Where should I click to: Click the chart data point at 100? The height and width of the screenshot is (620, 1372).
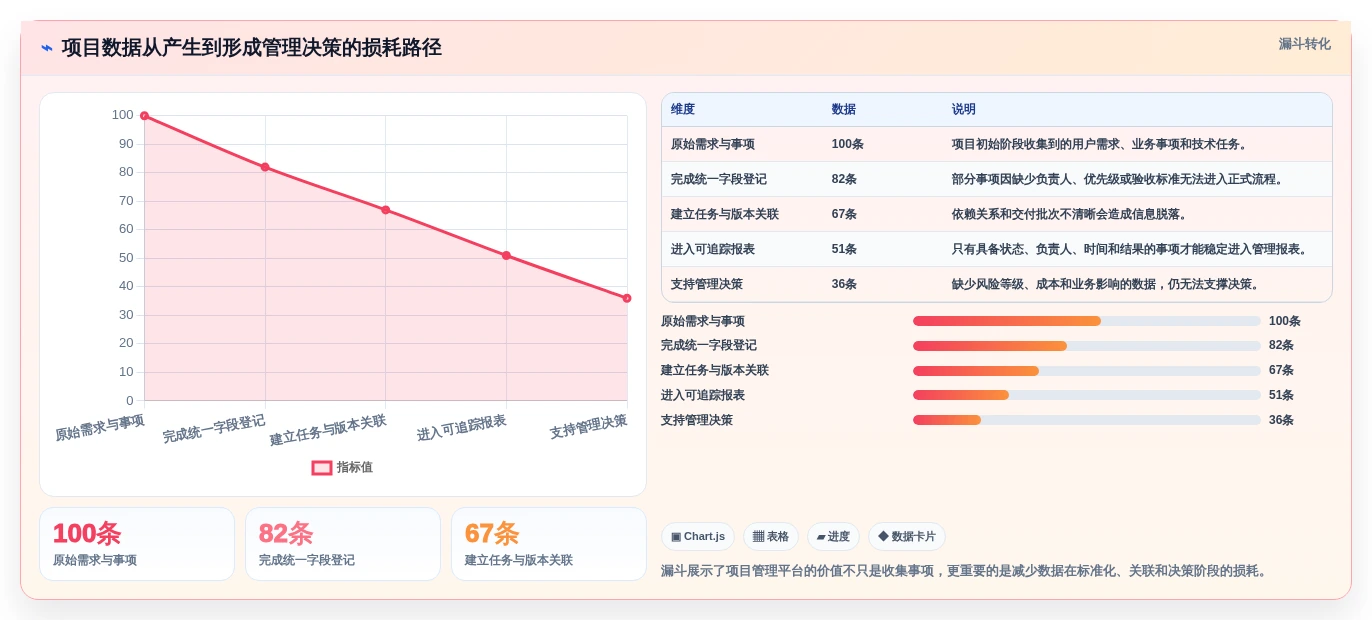tap(144, 116)
